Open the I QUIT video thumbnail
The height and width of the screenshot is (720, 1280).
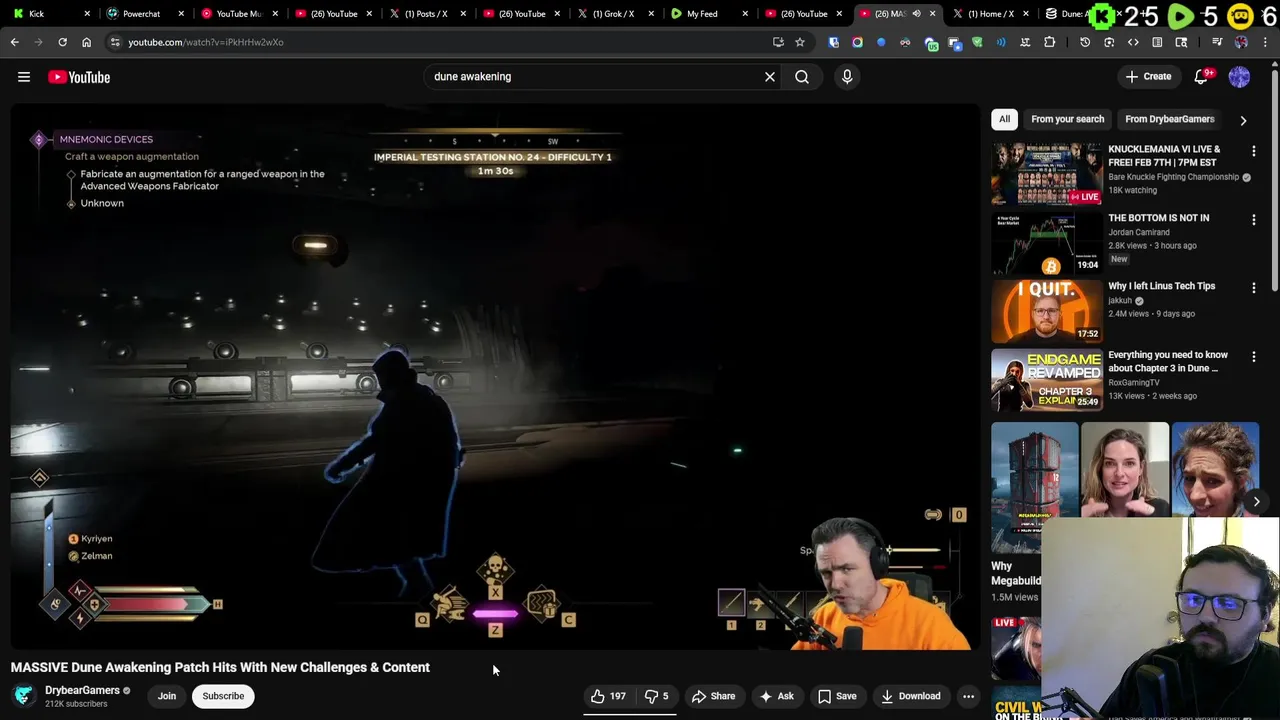1046,310
